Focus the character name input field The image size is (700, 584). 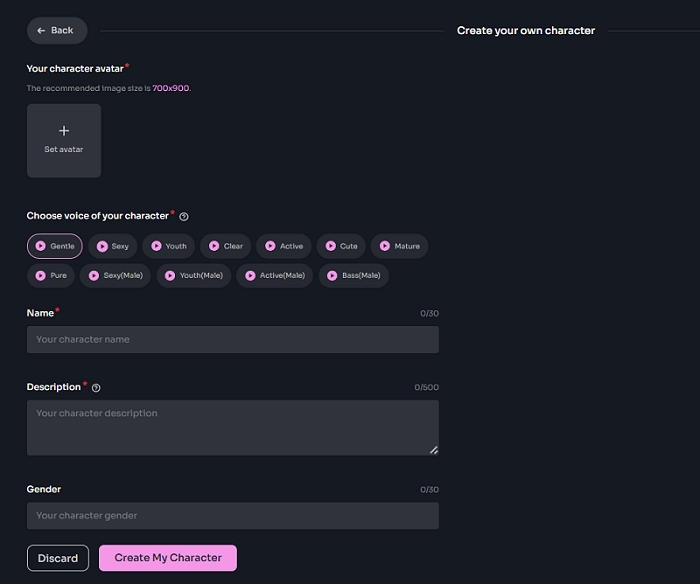point(232,340)
